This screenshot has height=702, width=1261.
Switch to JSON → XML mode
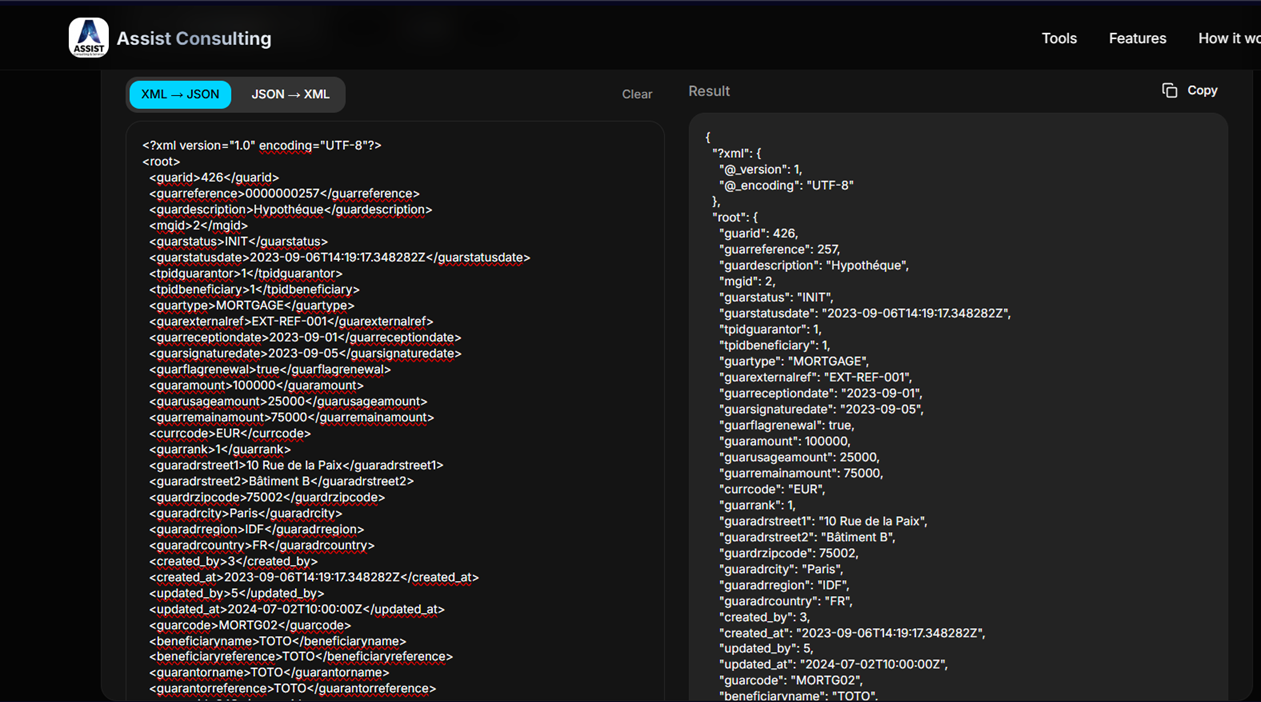(290, 94)
